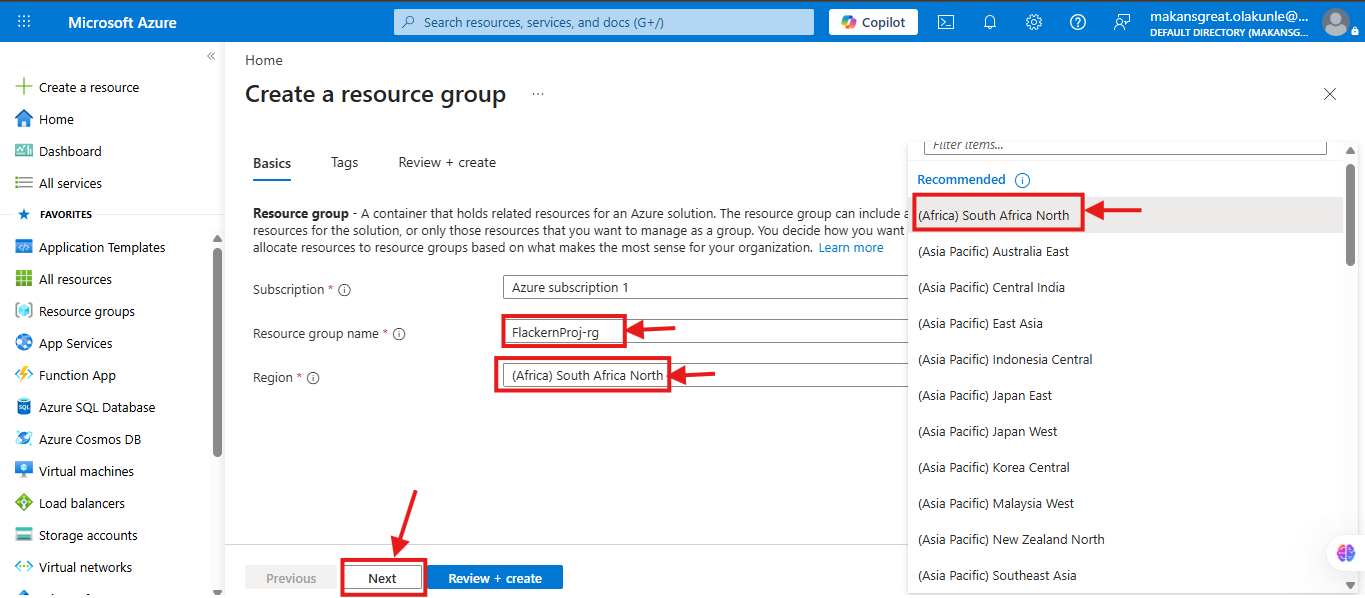Open portal settings gear
Screen dimensions: 1365x598
coord(1034,22)
